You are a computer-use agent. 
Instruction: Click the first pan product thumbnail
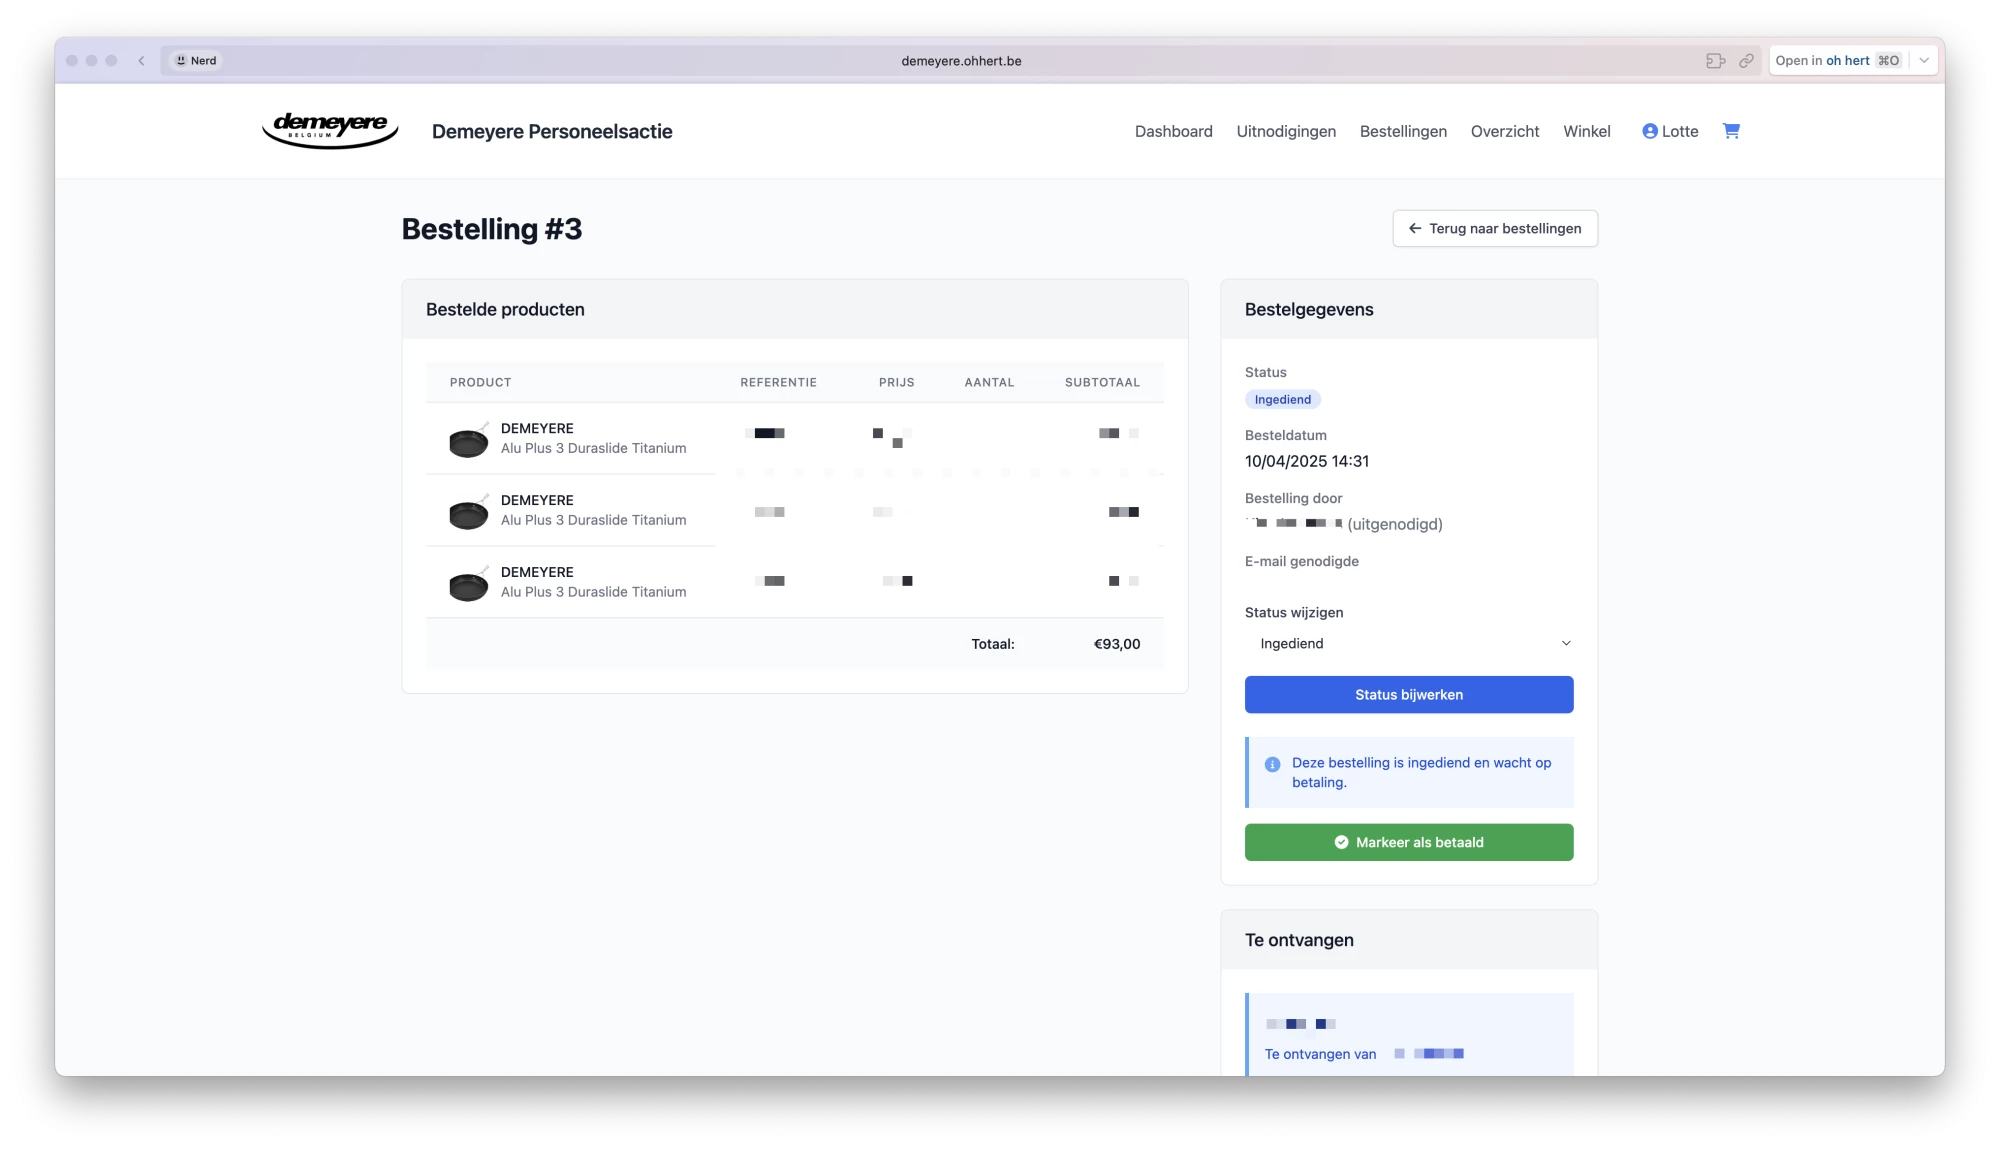(468, 440)
